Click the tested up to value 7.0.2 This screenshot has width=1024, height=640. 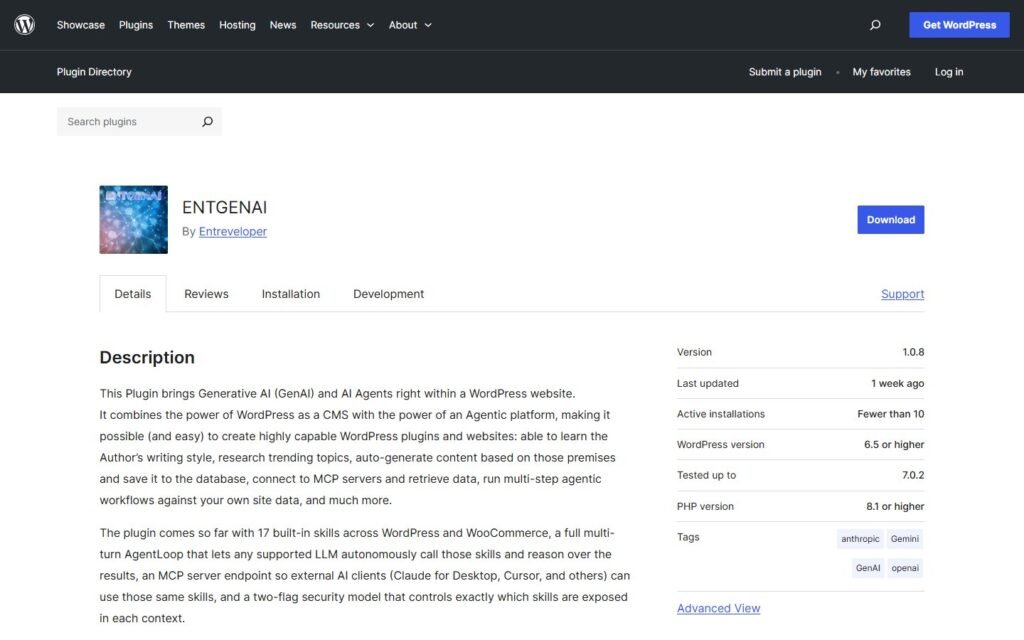(913, 475)
